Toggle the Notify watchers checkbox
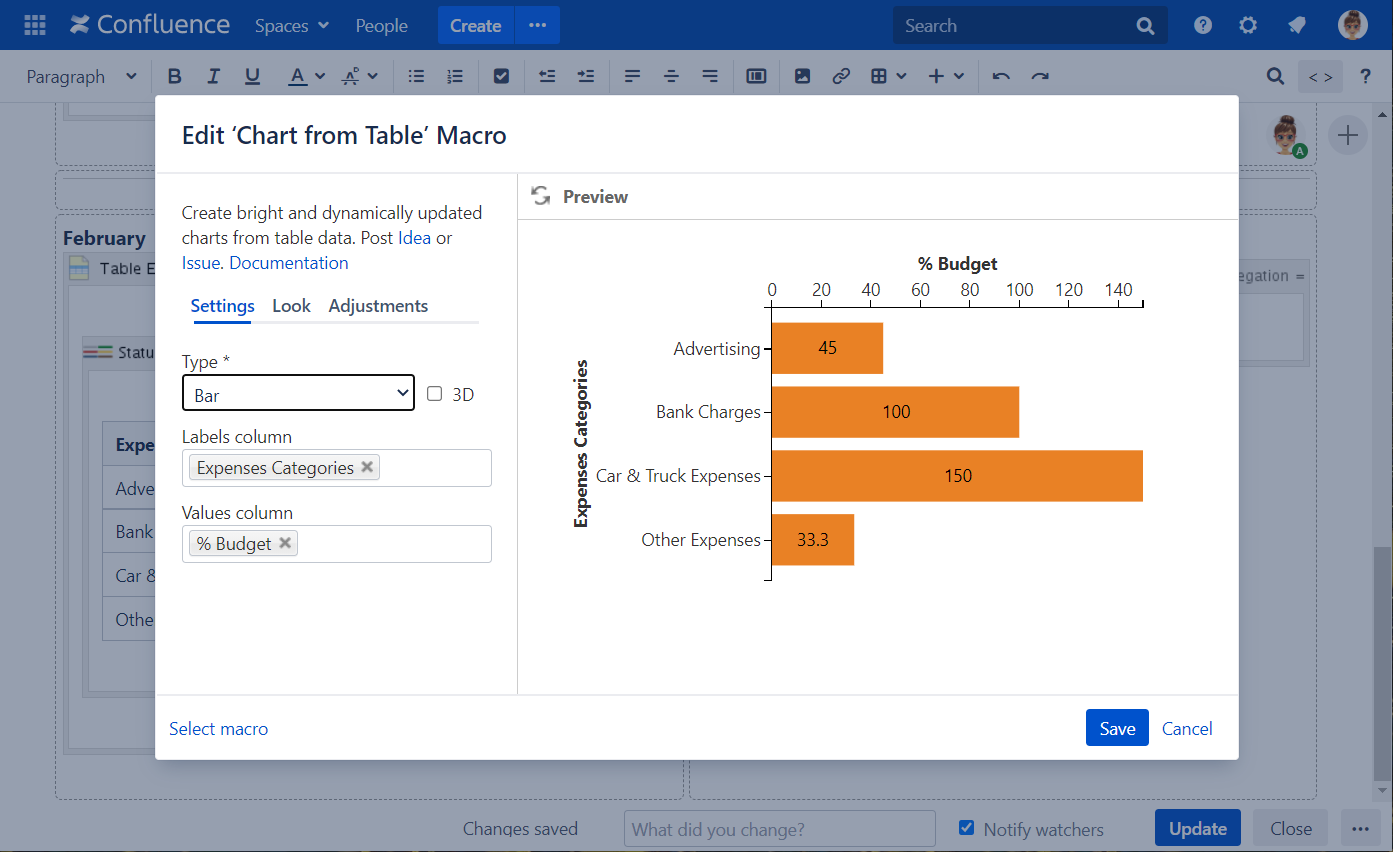 click(x=966, y=828)
